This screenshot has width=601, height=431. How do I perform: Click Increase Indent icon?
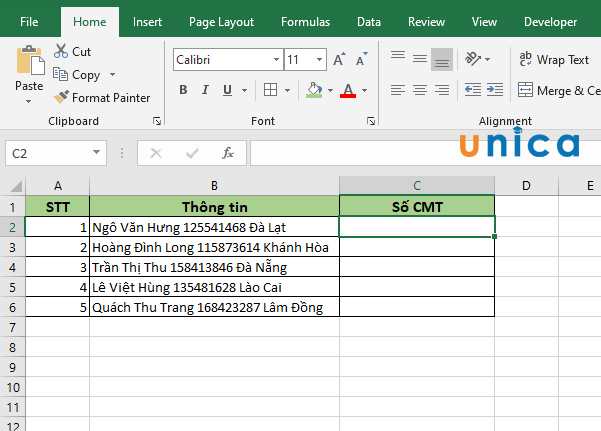(495, 90)
